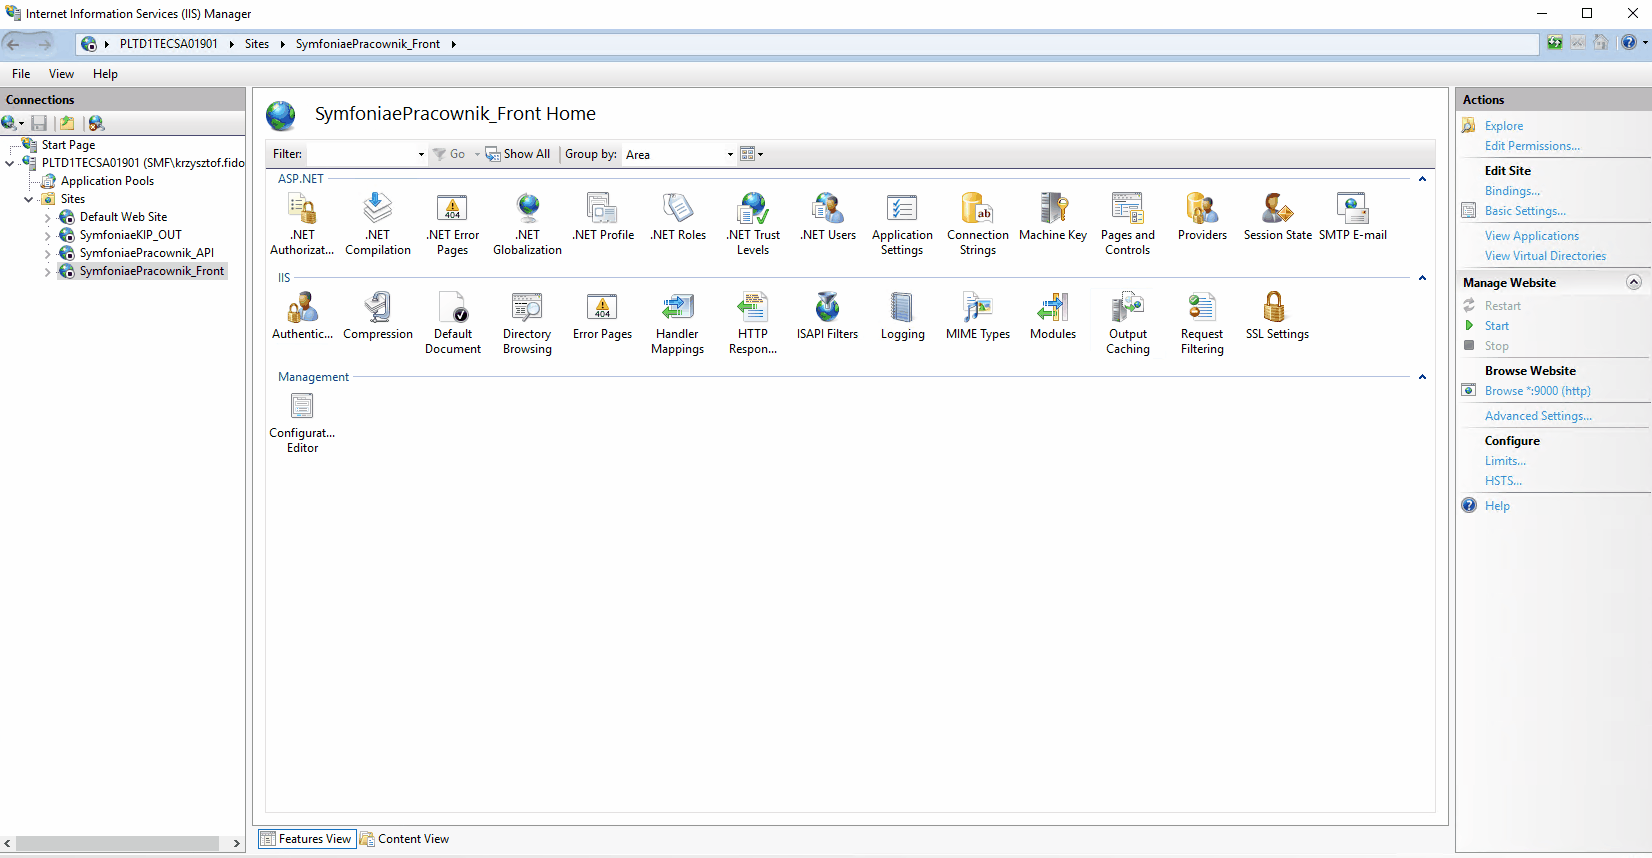The image size is (1652, 858).
Task: Open HTTP Response Headers feature
Action: [753, 323]
